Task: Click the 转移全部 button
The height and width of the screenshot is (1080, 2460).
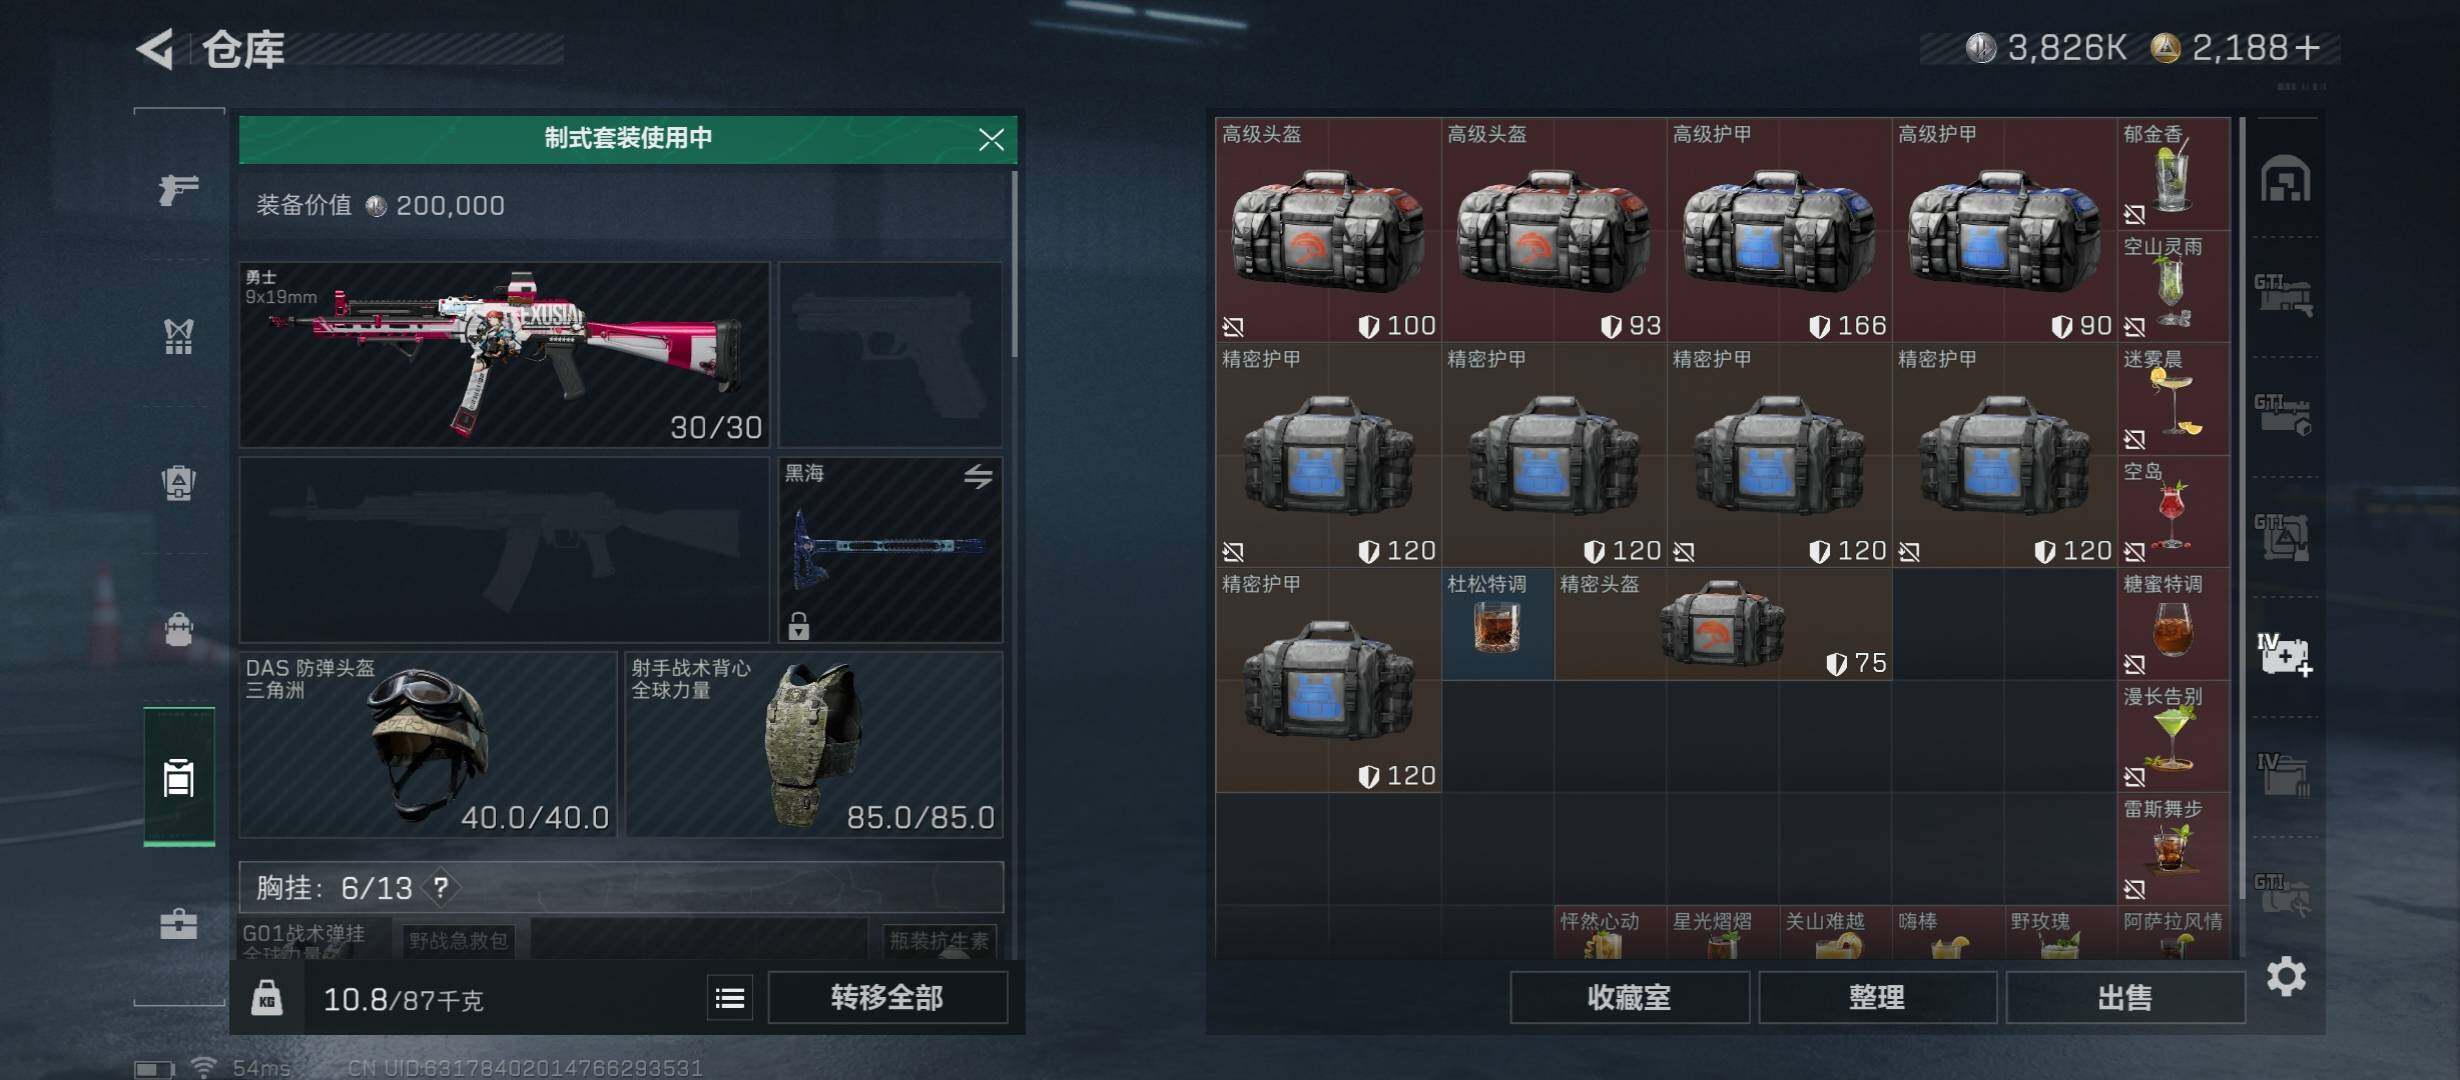Action: 887,998
